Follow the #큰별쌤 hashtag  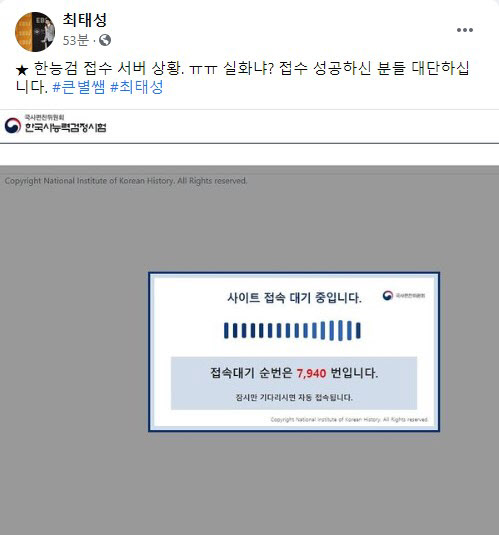click(79, 87)
